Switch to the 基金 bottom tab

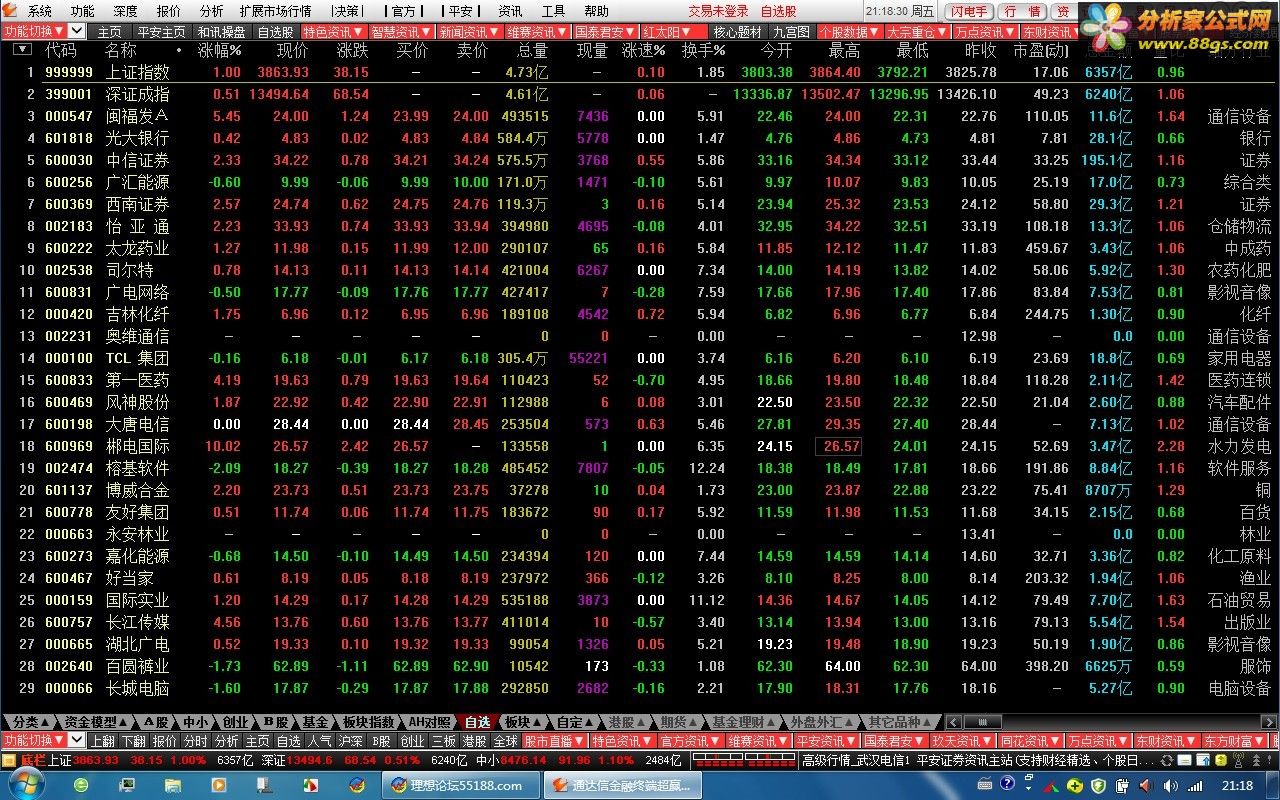[314, 721]
